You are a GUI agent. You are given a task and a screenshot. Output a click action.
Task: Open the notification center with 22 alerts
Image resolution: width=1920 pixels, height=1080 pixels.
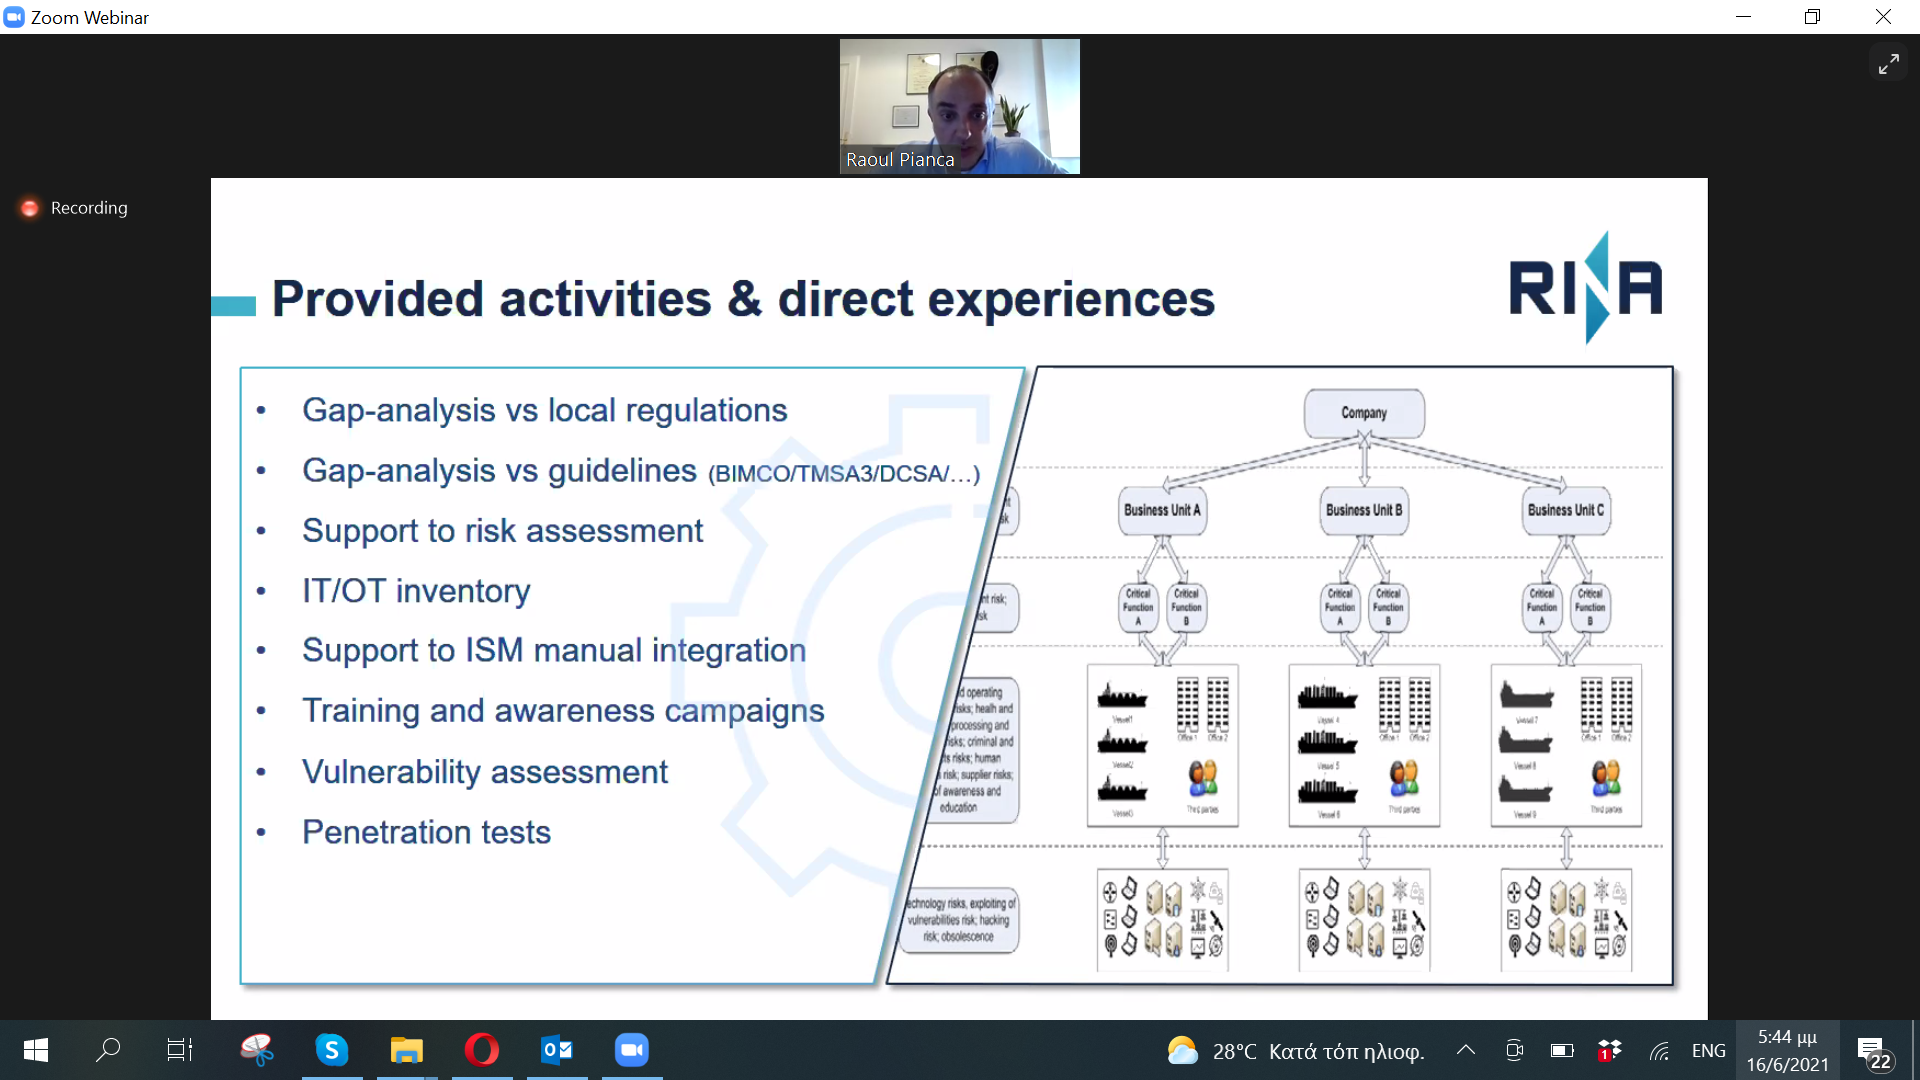pyautogui.click(x=1873, y=1052)
